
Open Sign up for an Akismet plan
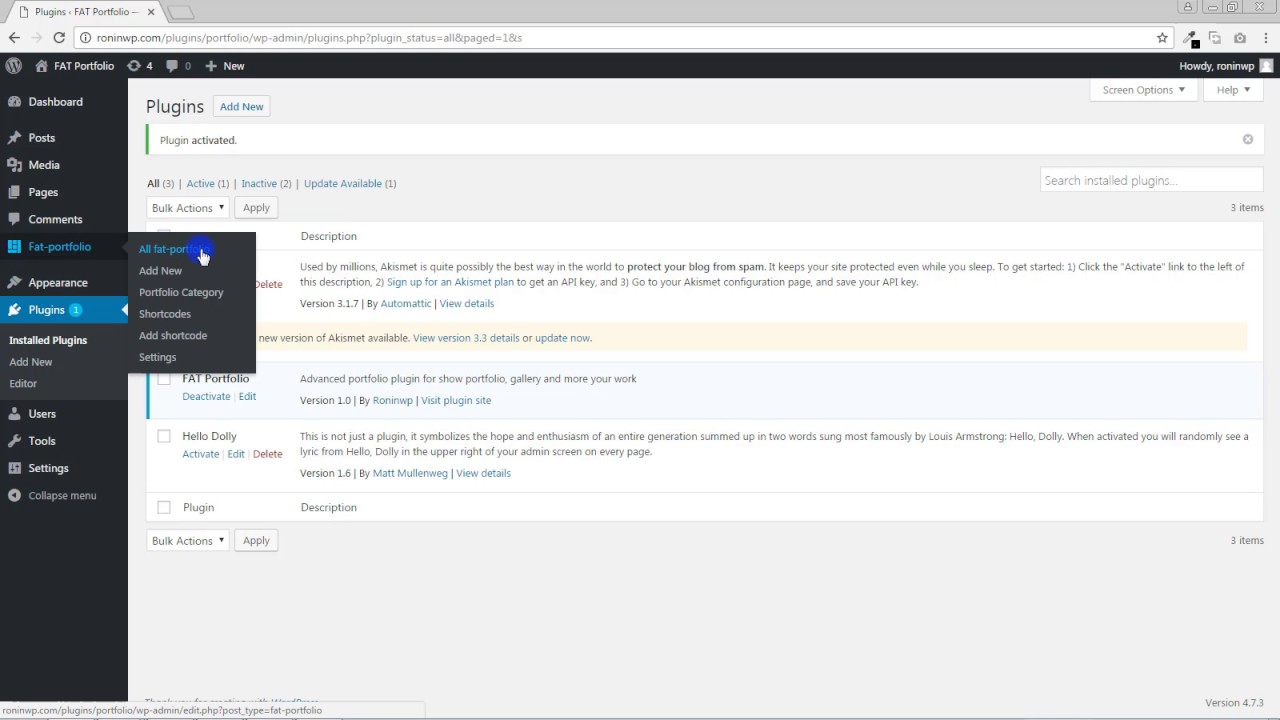450,283
